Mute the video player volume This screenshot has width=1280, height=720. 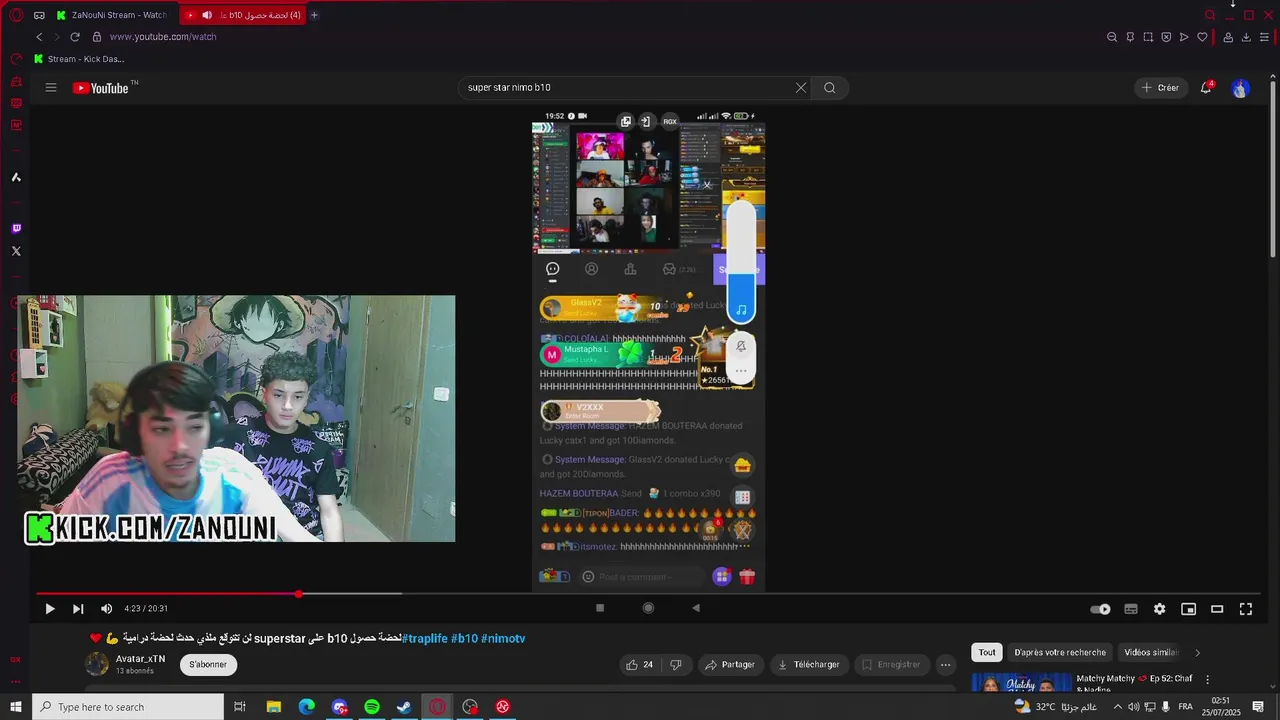(106, 608)
